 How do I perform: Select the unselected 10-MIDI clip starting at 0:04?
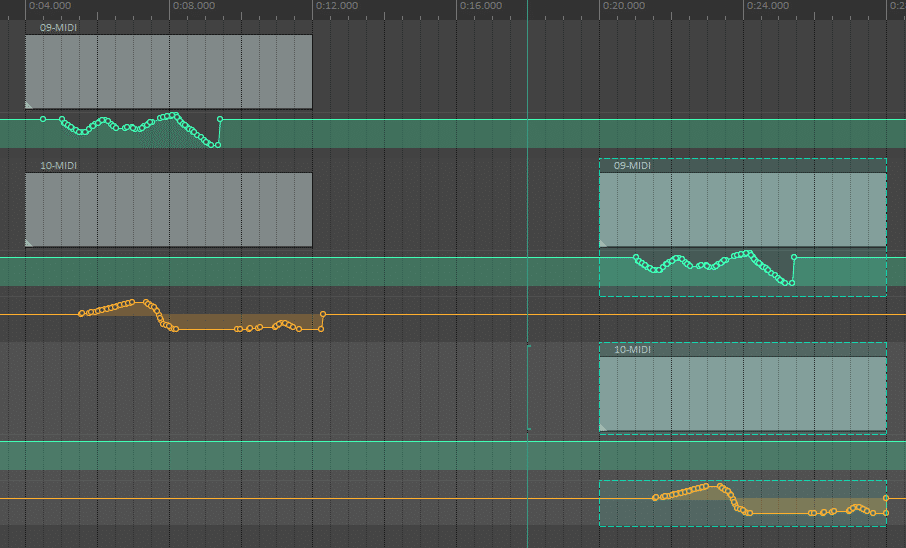[x=169, y=210]
